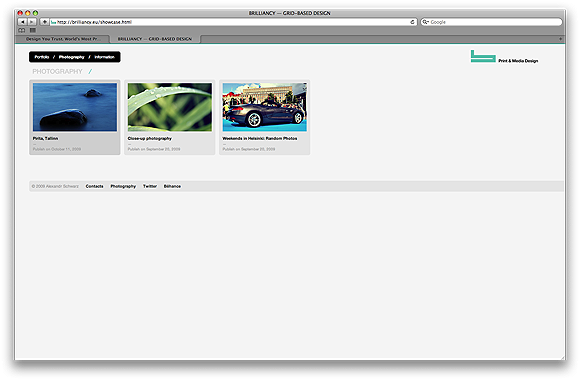Go back with the Safari back arrow
Screen dimensions: 580x380
[x=22, y=22]
